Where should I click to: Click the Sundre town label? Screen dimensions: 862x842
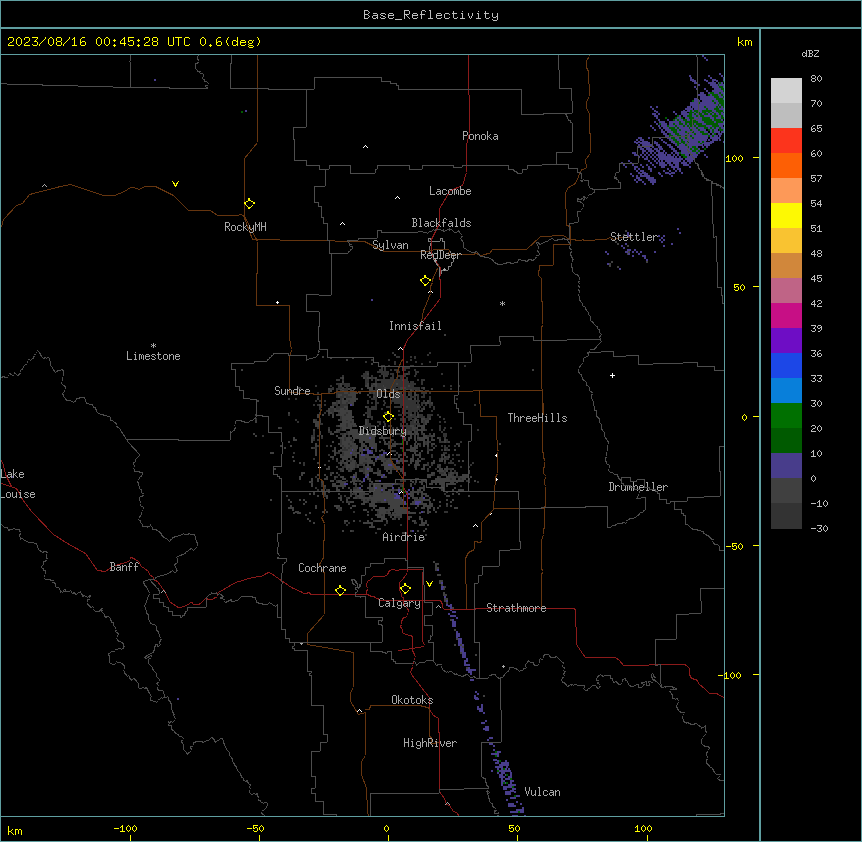292,391
